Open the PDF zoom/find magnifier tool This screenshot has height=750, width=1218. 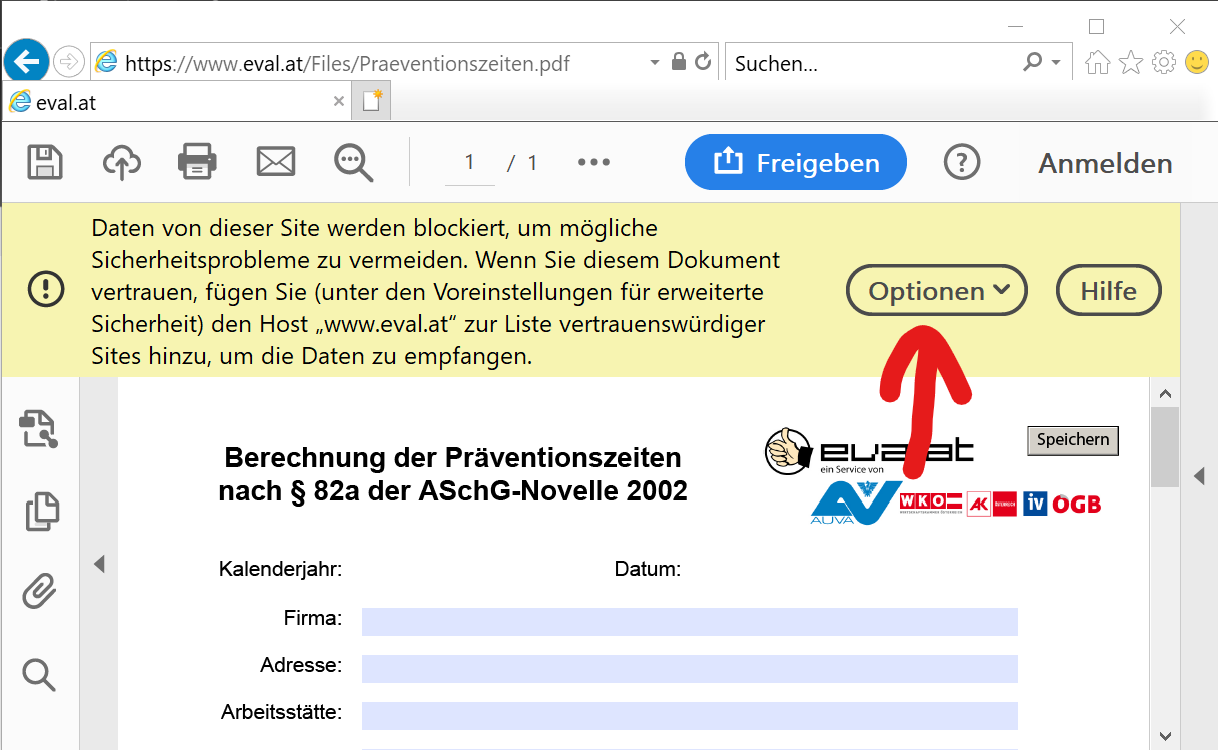point(353,163)
